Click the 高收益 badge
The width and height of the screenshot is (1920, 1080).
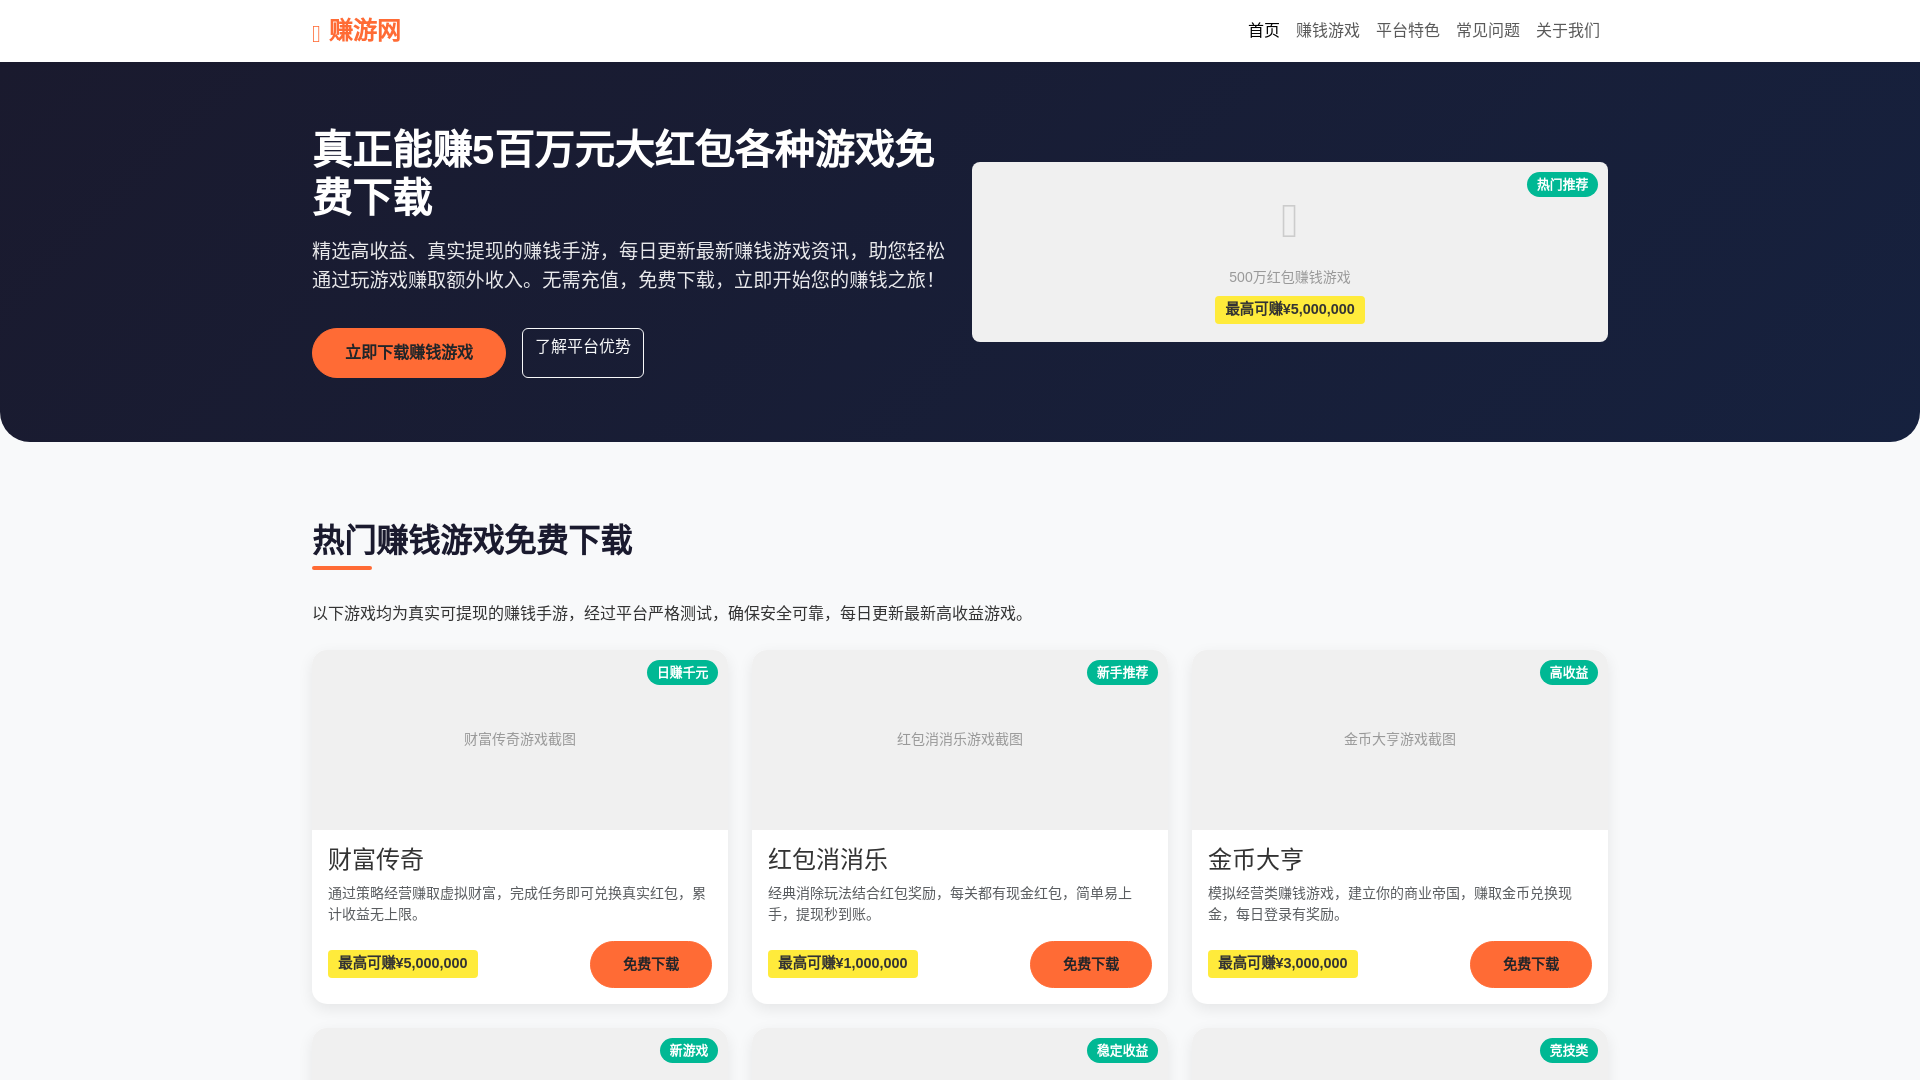click(x=1569, y=673)
